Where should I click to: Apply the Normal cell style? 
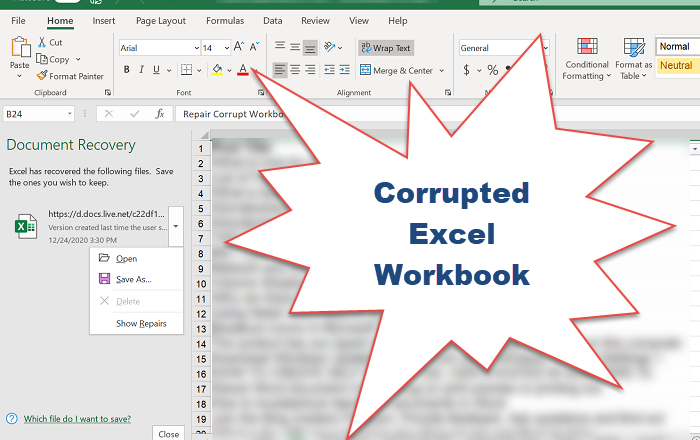pyautogui.click(x=678, y=46)
